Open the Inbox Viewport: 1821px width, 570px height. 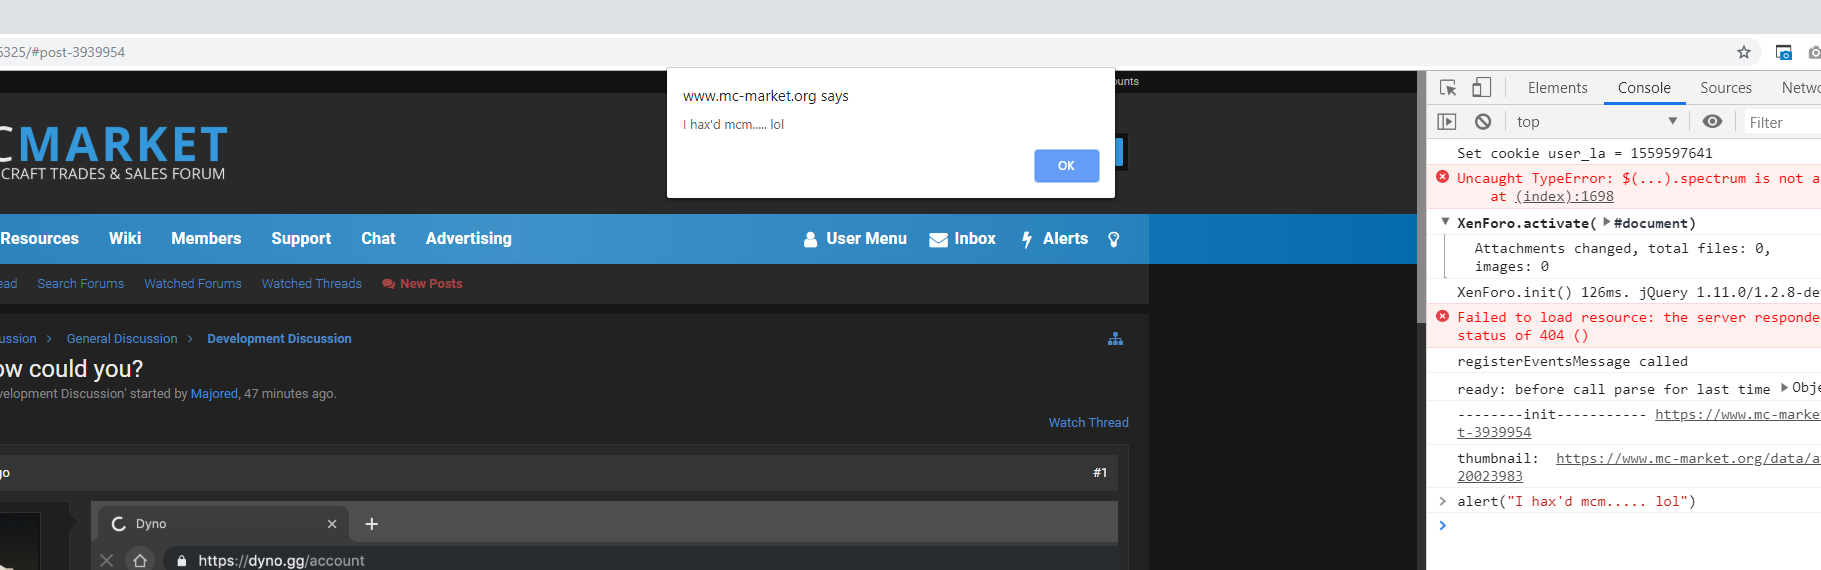click(962, 239)
